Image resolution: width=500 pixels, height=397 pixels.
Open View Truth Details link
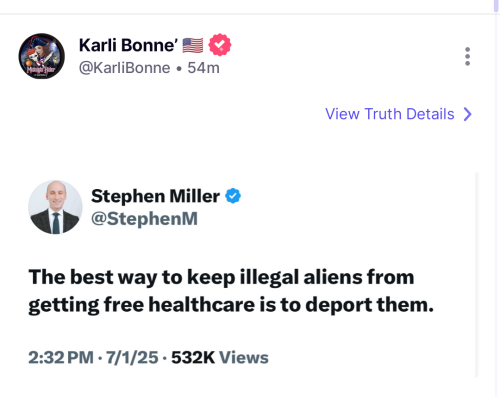pos(390,114)
